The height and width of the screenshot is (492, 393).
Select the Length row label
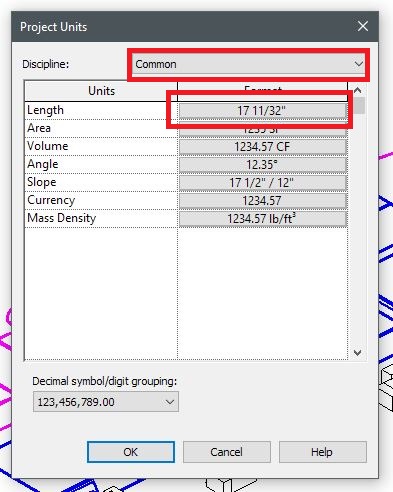(x=45, y=110)
